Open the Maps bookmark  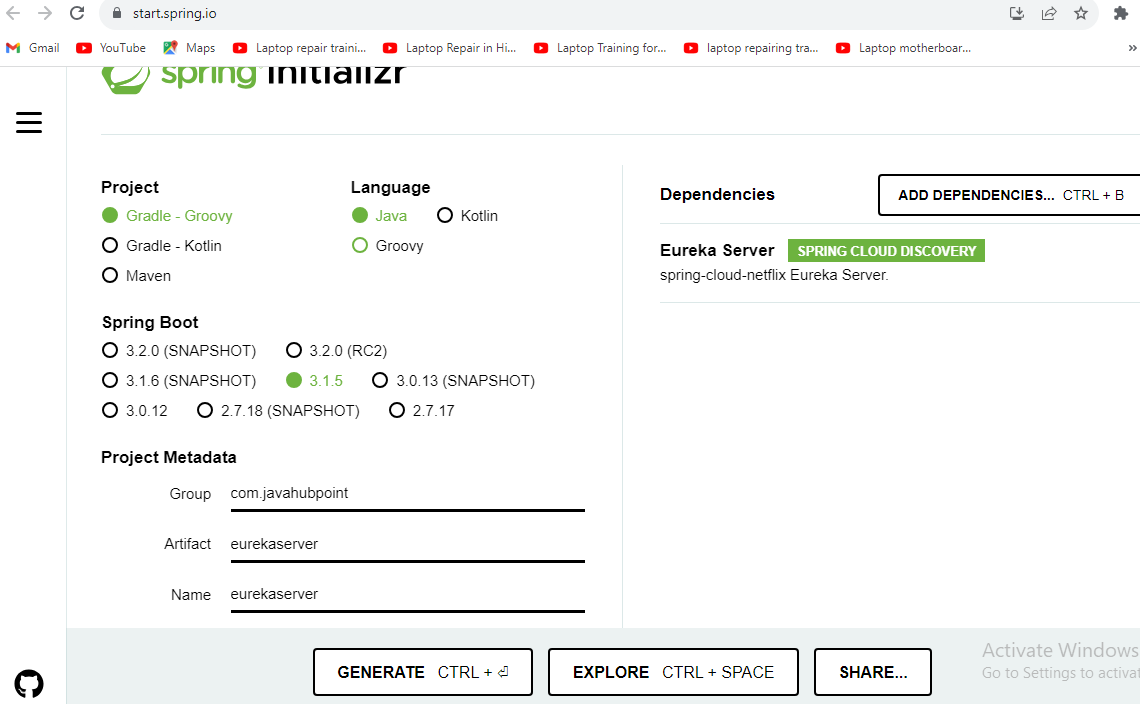pyautogui.click(x=189, y=48)
